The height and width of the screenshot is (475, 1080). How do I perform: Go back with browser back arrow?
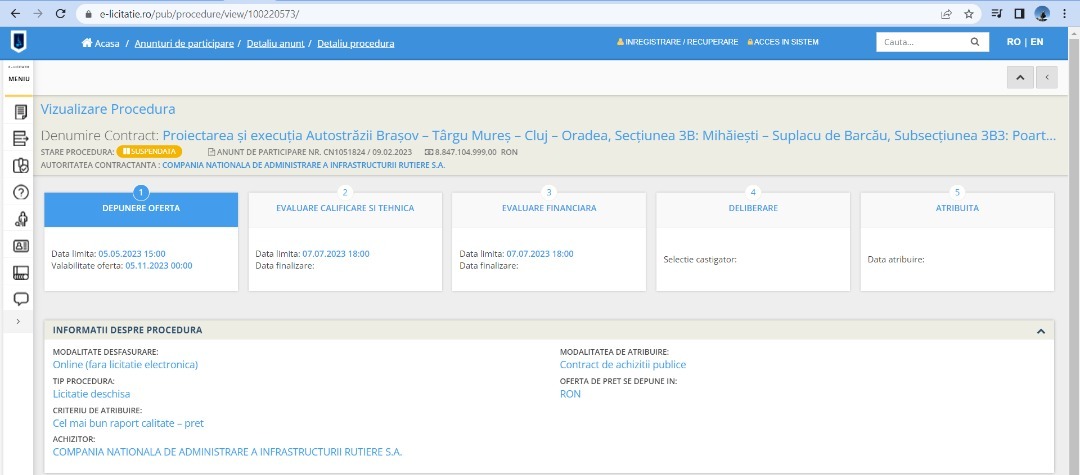click(x=15, y=14)
